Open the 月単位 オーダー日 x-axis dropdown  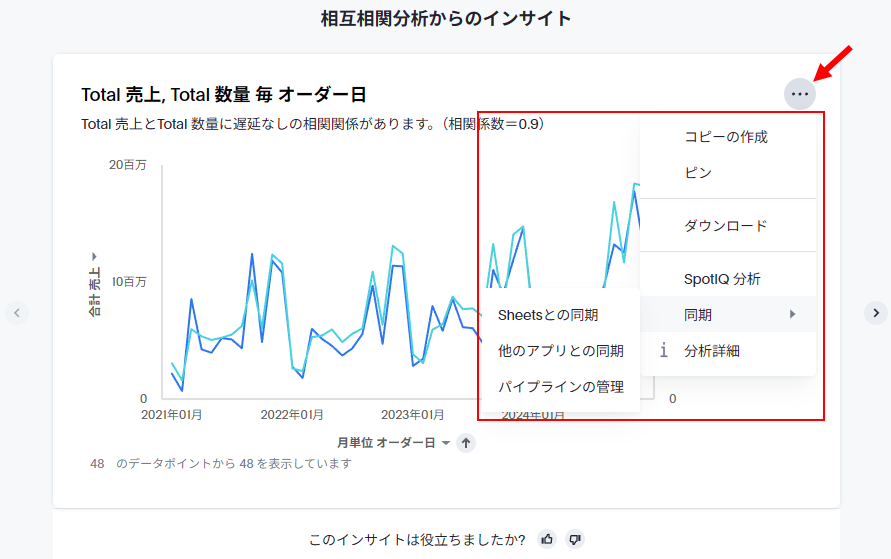click(x=446, y=443)
